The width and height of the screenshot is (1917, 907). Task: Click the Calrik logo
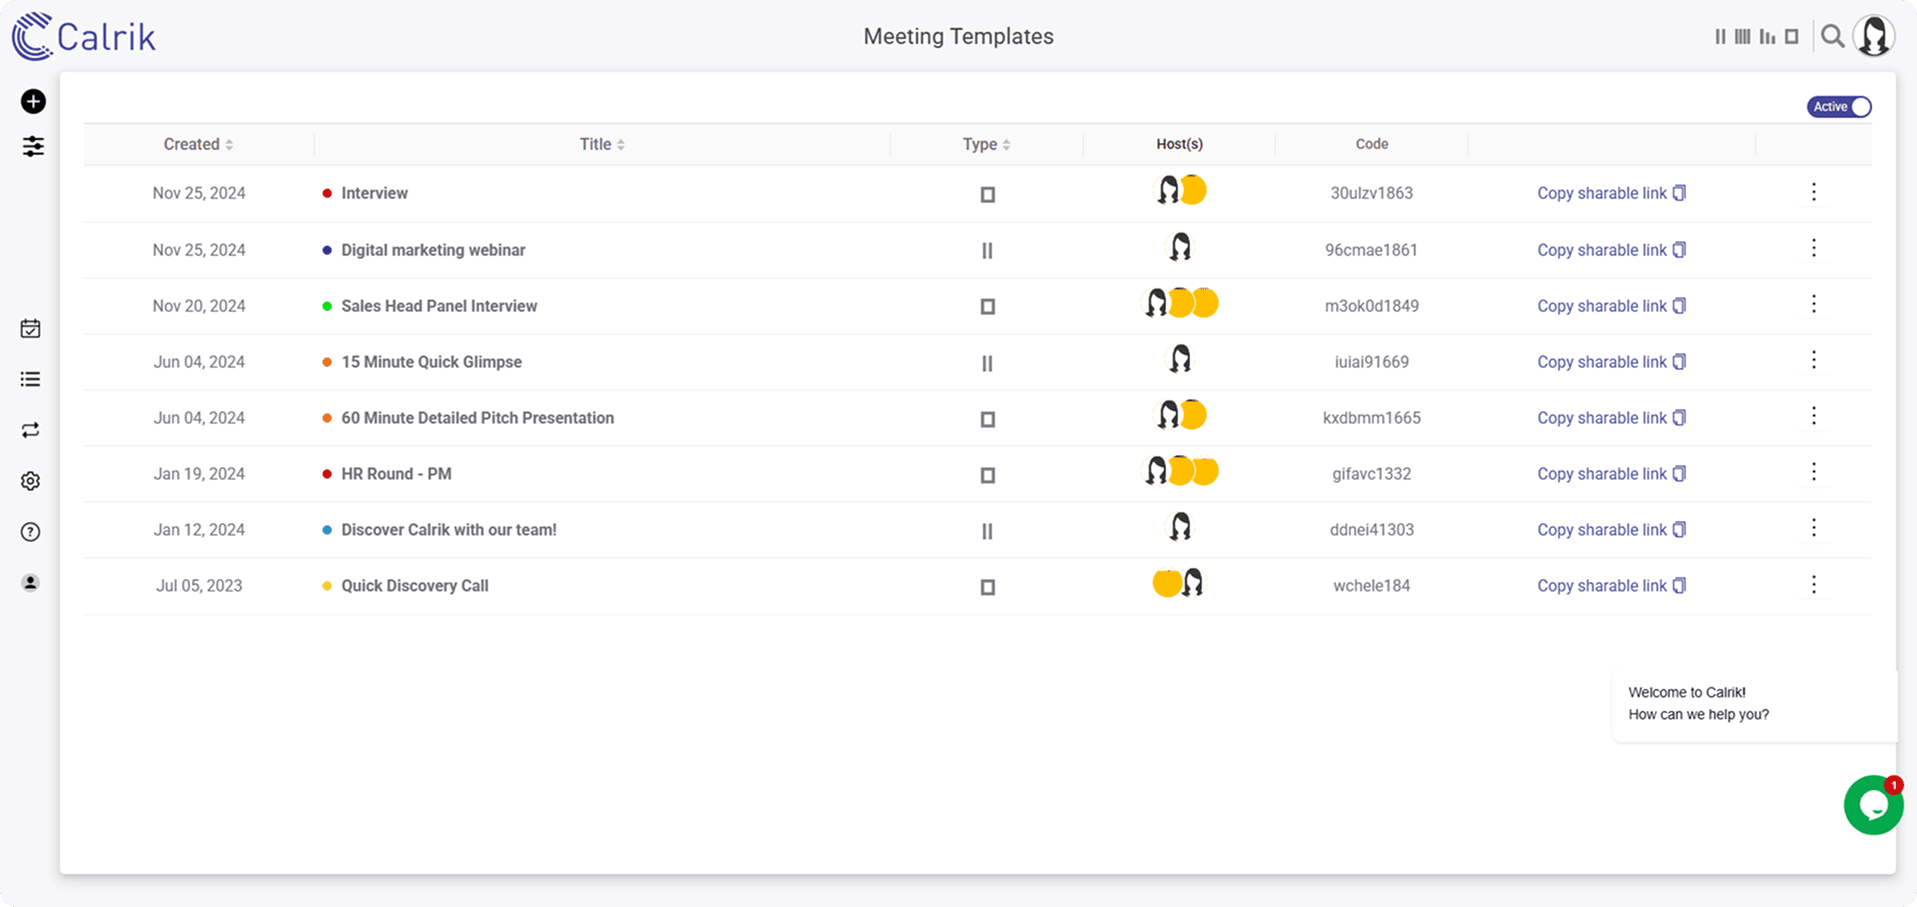(x=84, y=37)
